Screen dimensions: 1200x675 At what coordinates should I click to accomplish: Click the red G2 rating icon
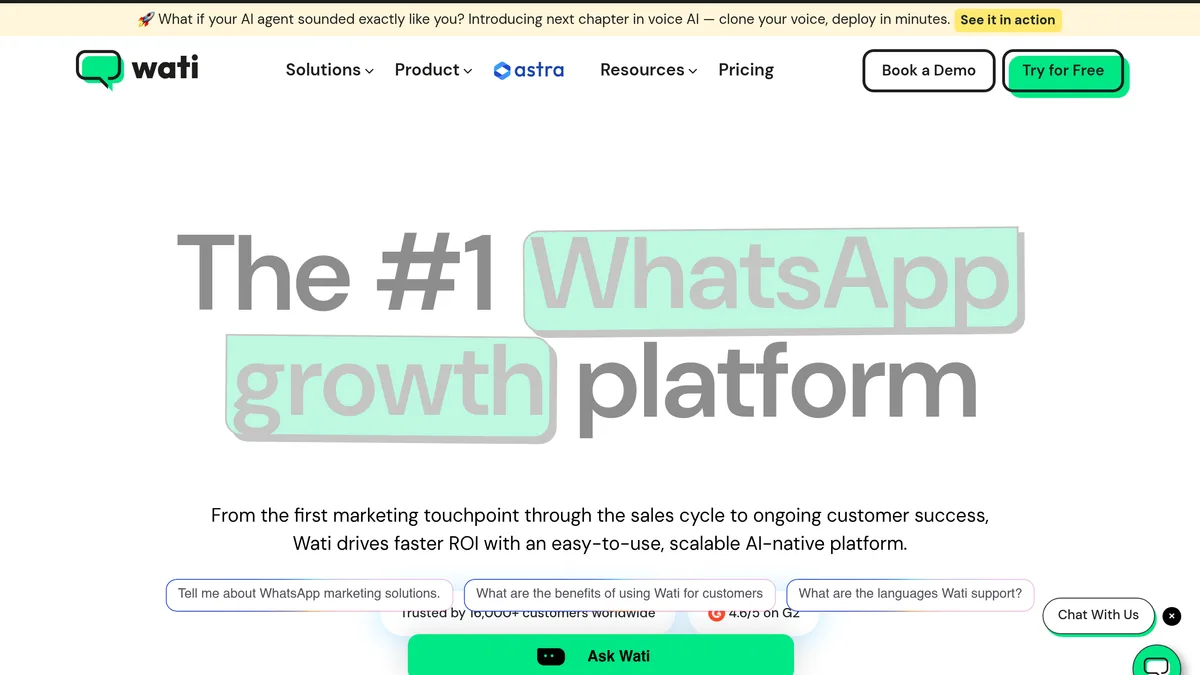coord(716,613)
